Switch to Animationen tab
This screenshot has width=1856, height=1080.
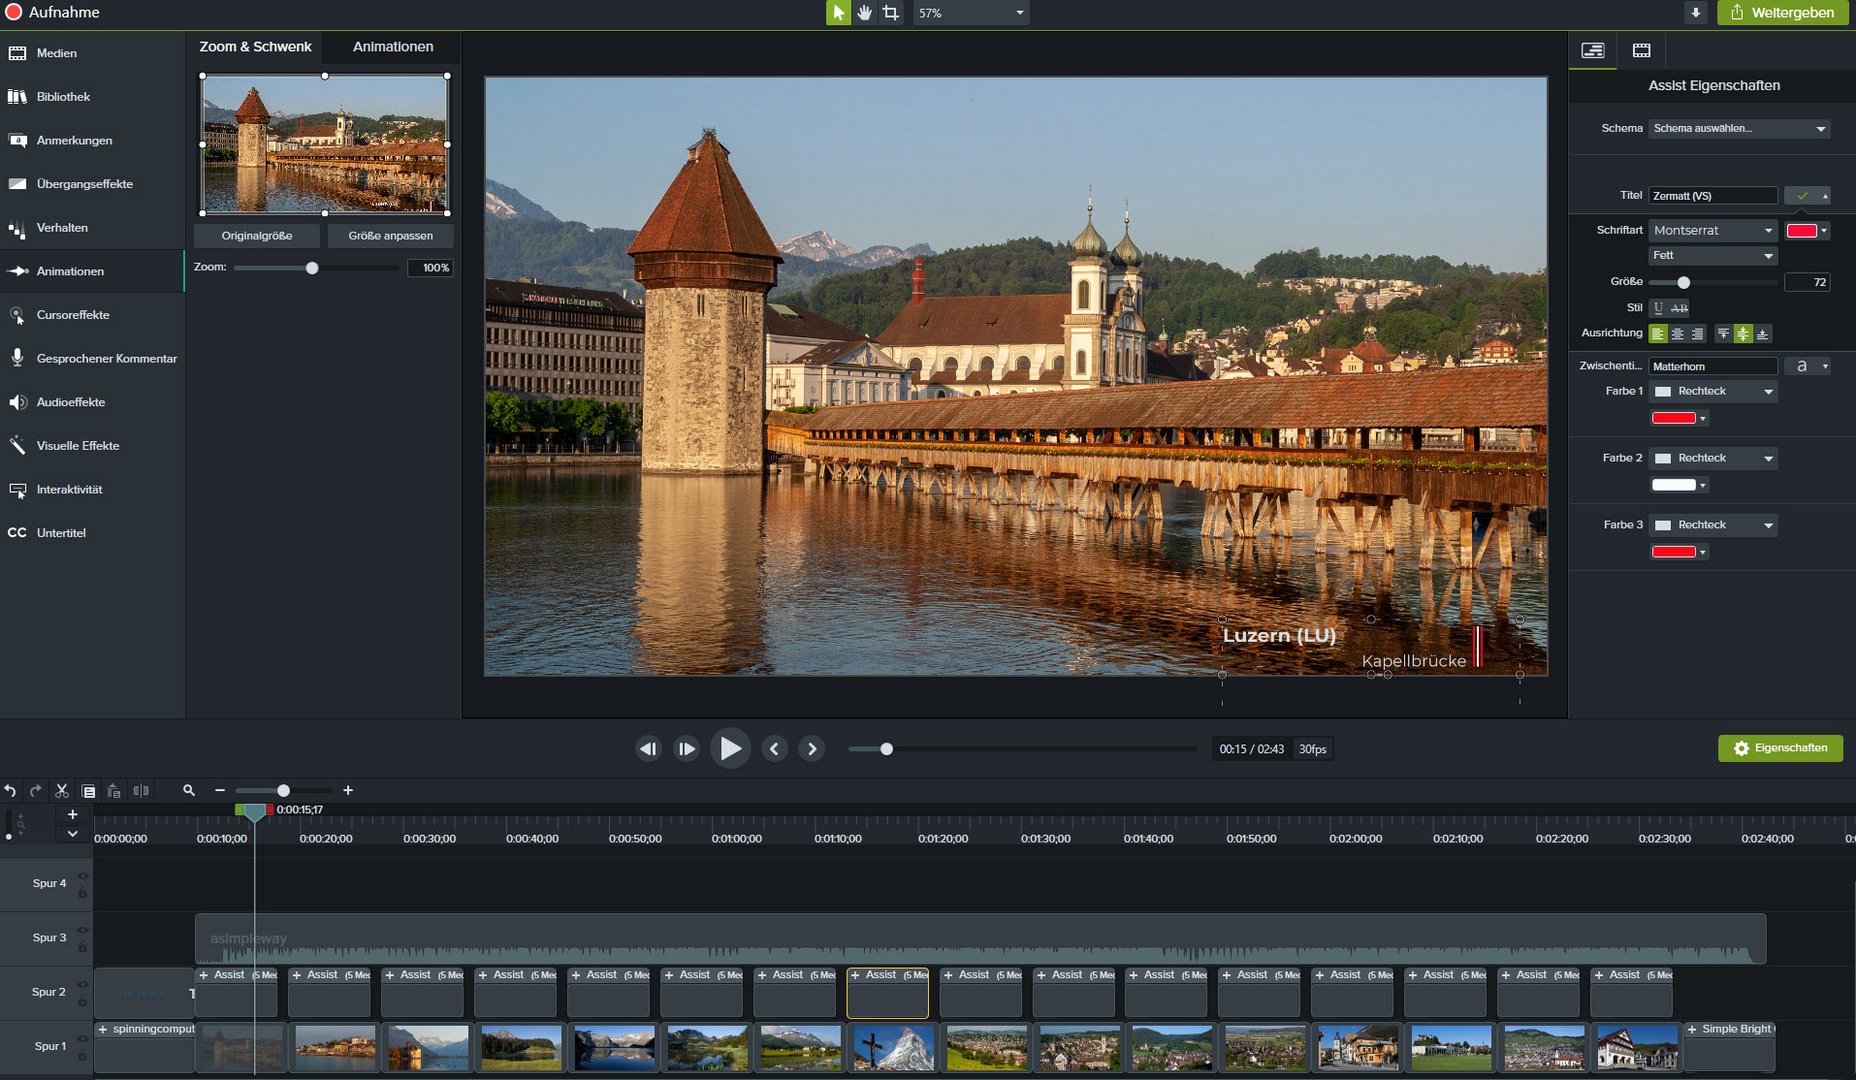tap(393, 47)
